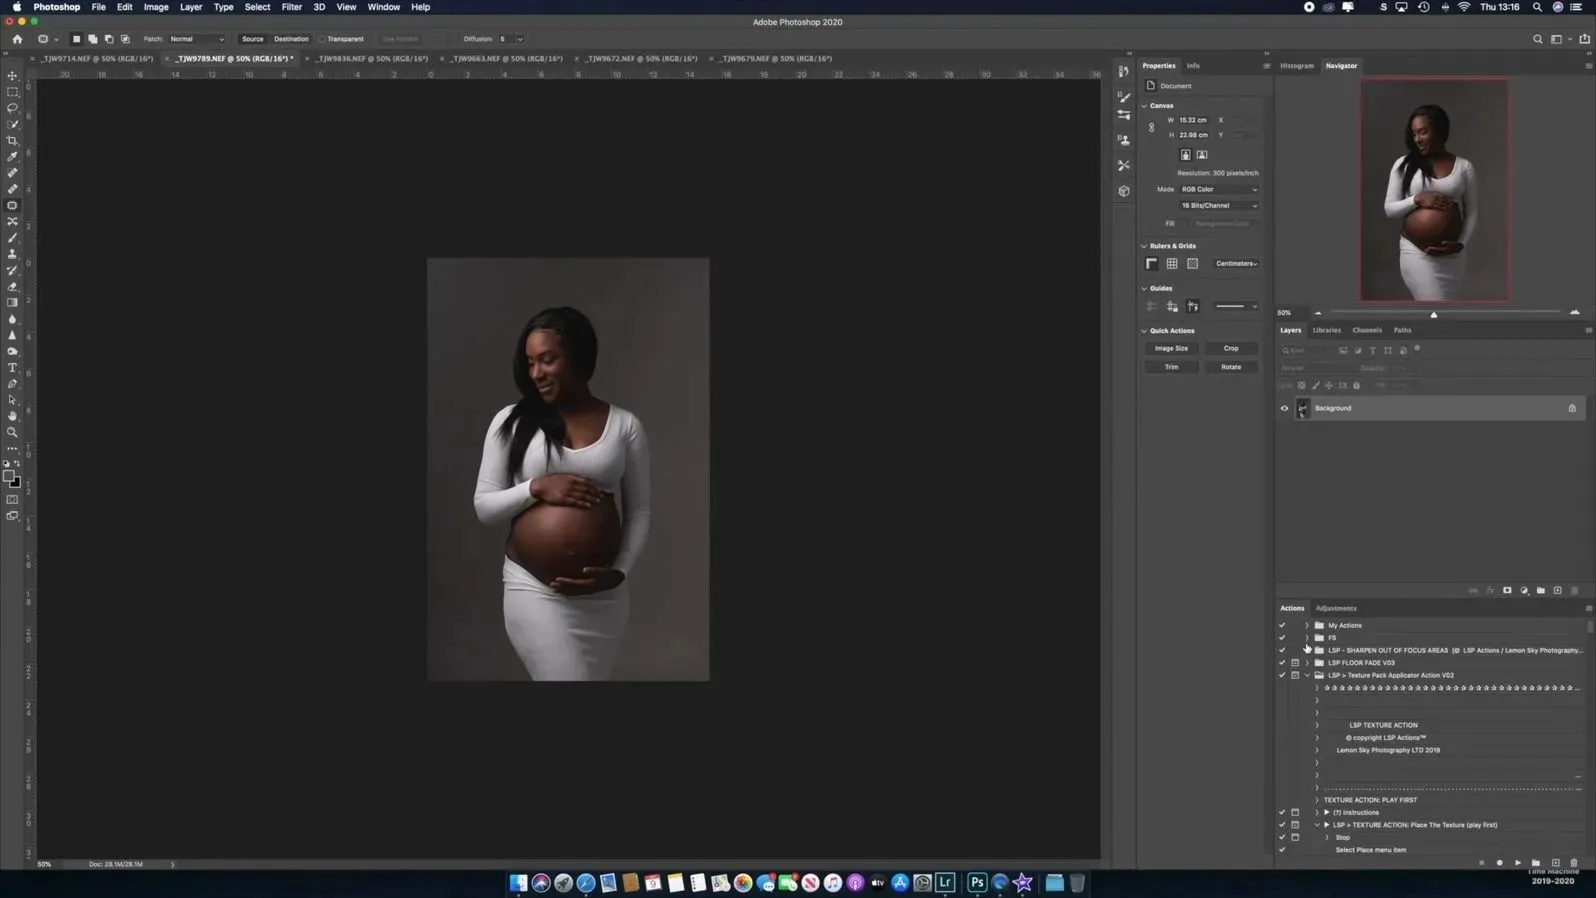Select the Move tool
Screen dimensions: 1596x898
pyautogui.click(x=13, y=76)
